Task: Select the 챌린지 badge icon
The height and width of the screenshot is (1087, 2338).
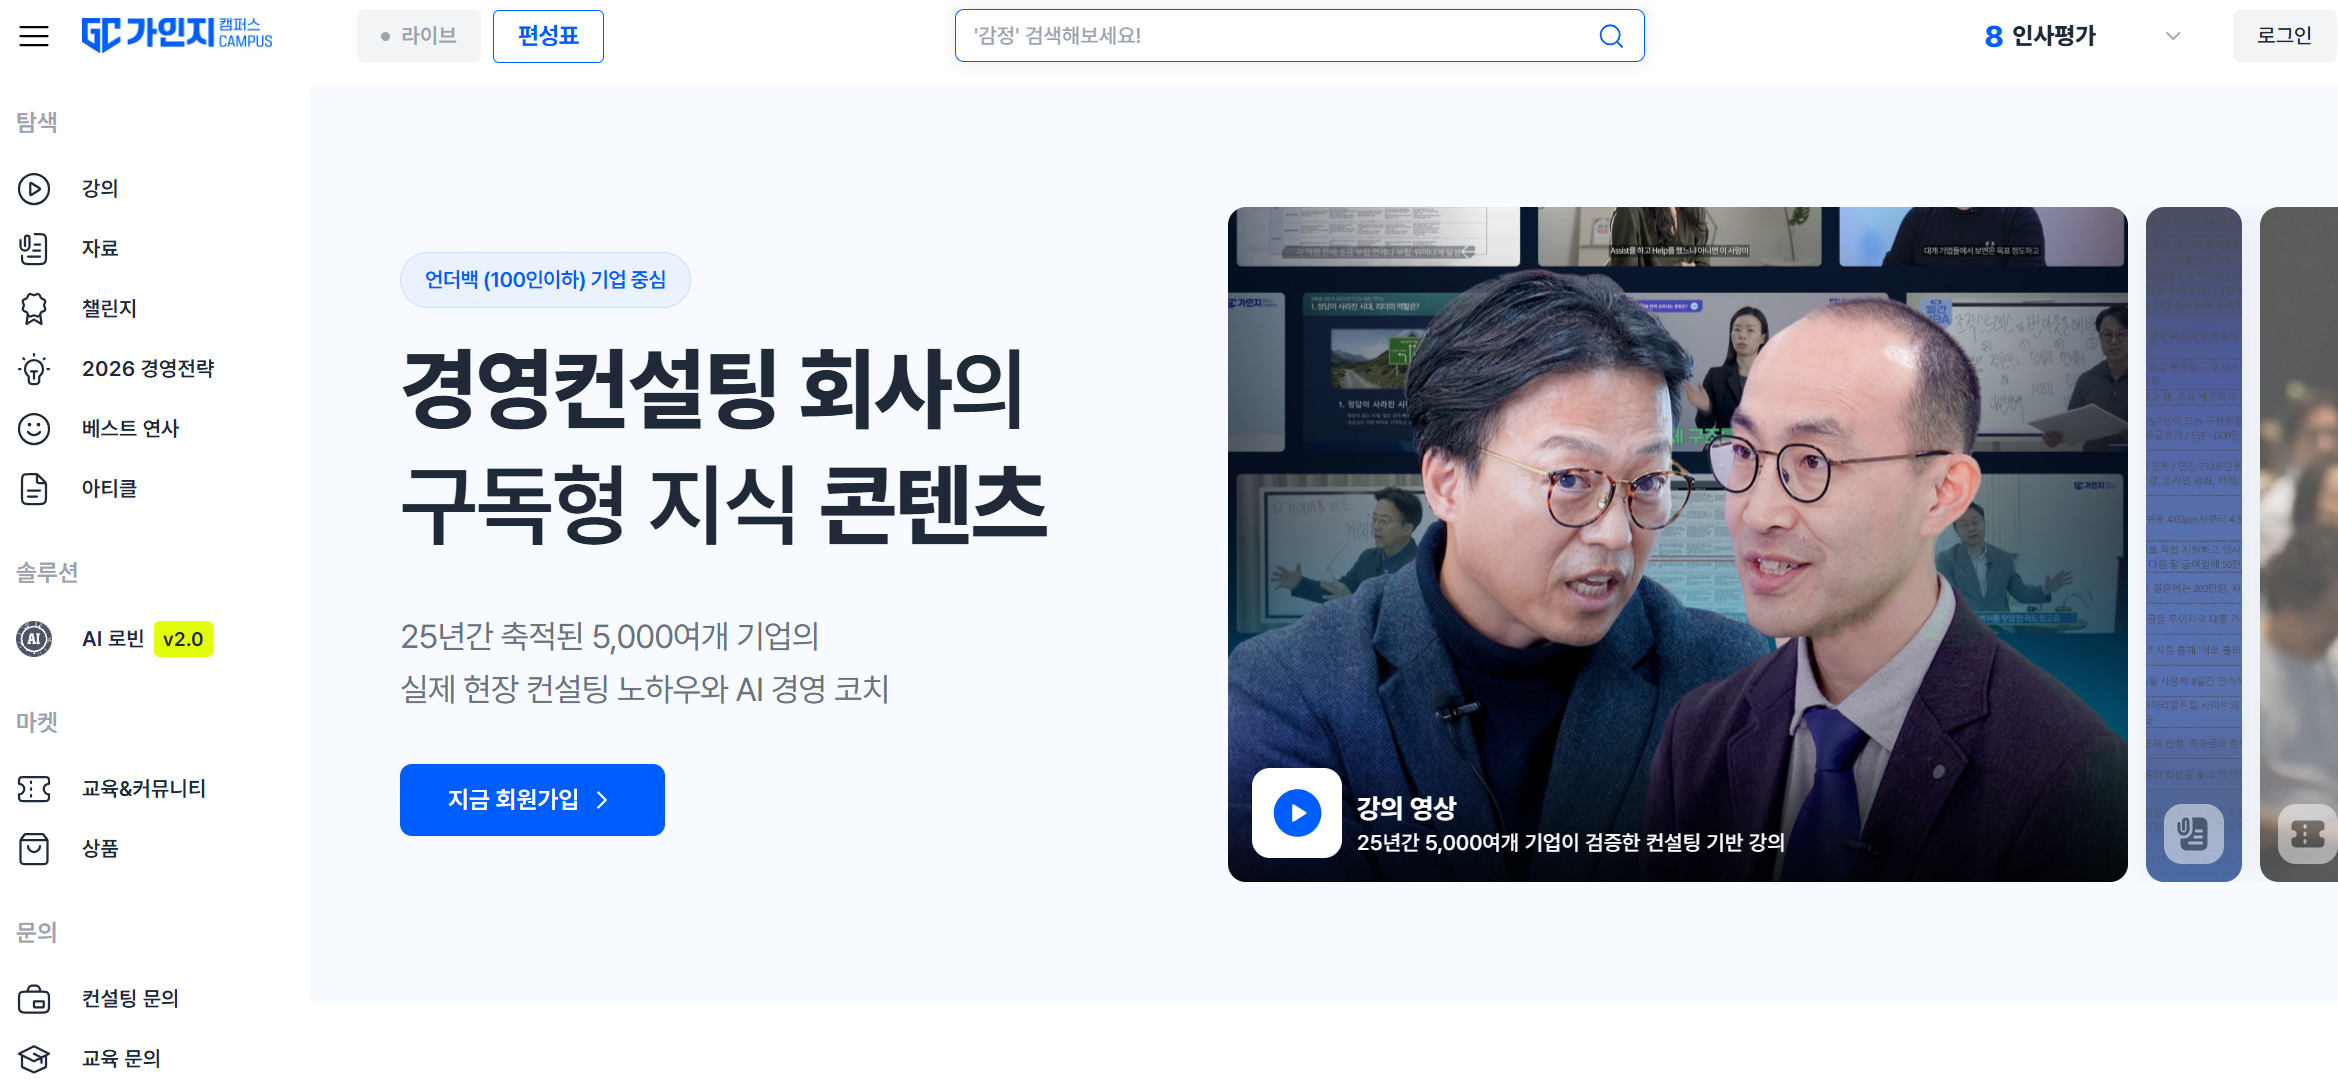Action: click(x=34, y=309)
